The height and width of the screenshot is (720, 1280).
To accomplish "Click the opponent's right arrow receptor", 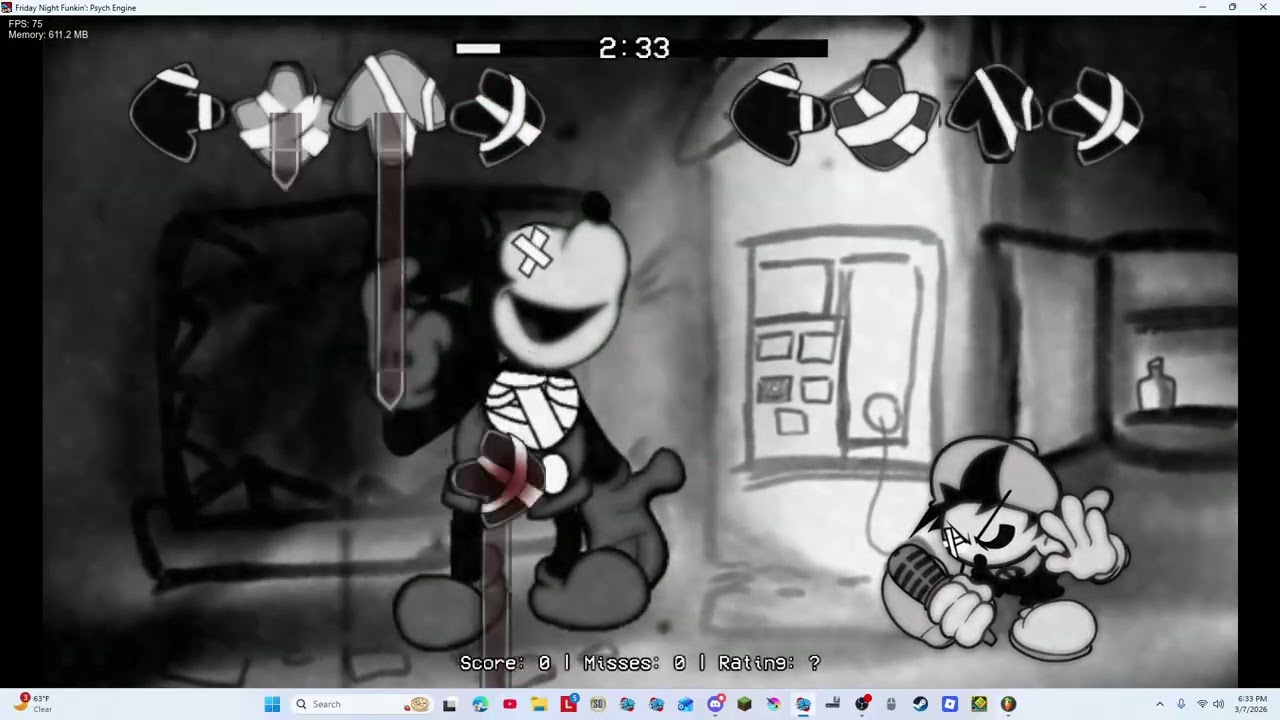I will click(497, 115).
